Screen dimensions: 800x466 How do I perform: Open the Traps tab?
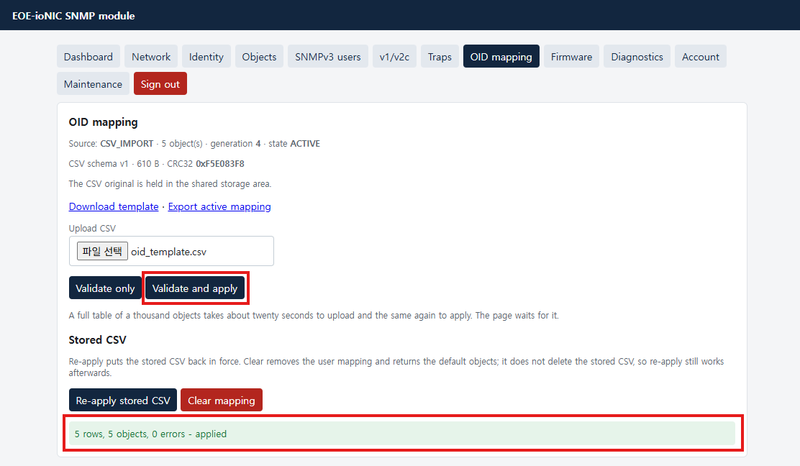pos(440,57)
